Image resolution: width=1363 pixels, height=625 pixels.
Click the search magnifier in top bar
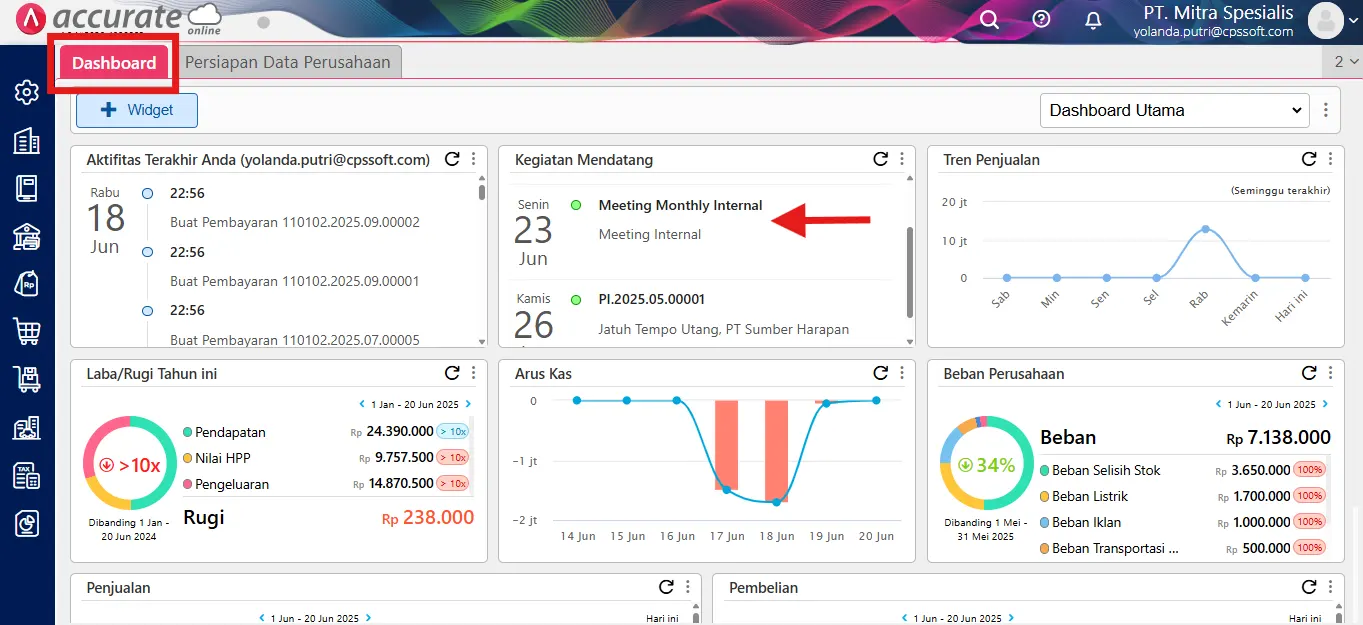[x=989, y=19]
